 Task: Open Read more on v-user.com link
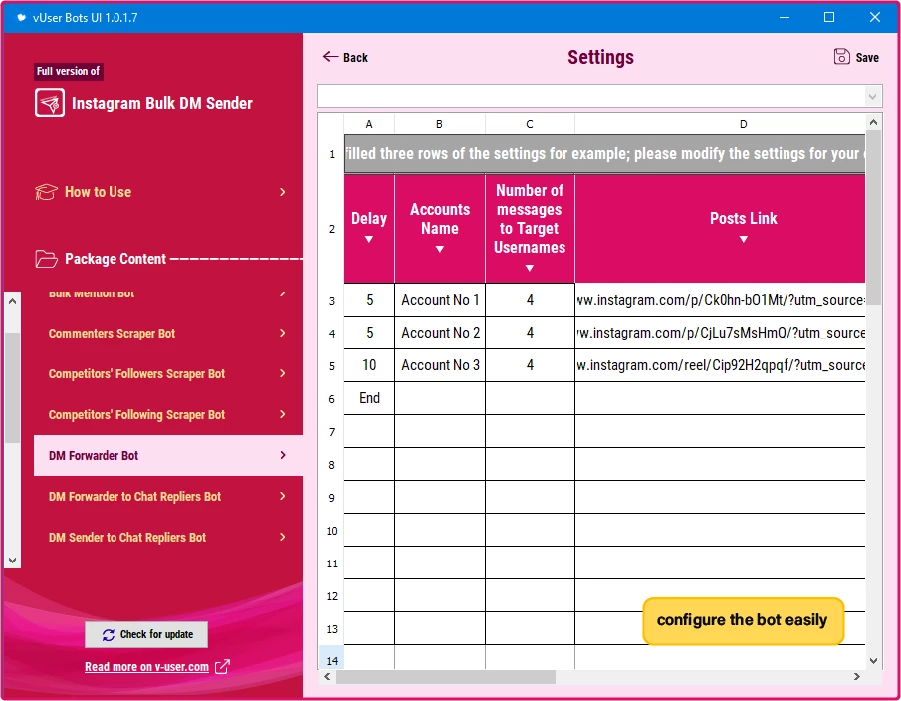point(147,667)
